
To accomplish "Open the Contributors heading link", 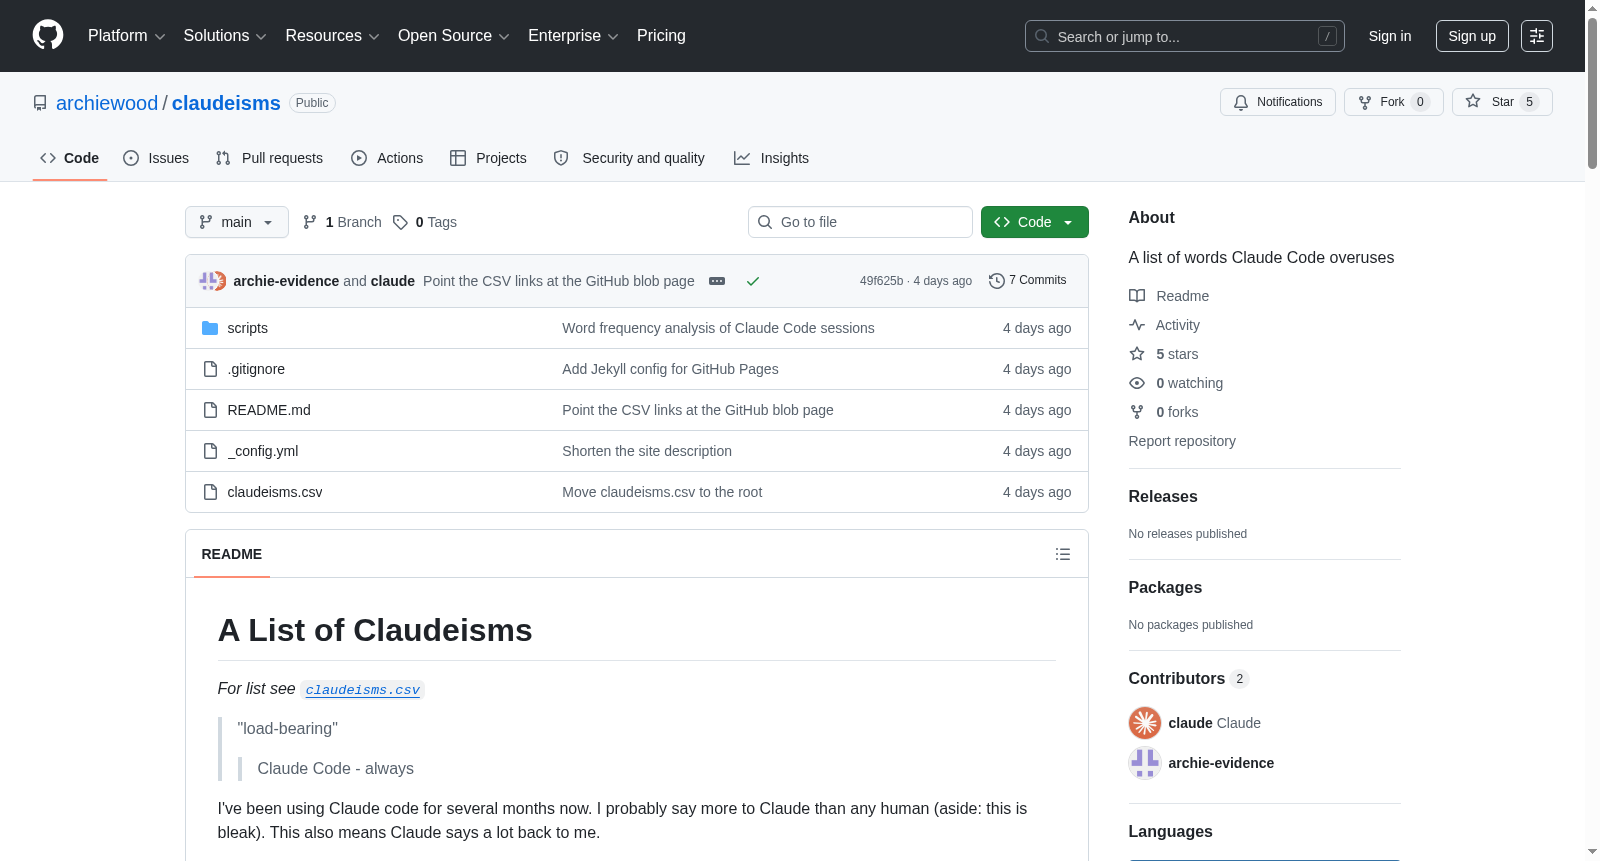I will pyautogui.click(x=1189, y=679).
